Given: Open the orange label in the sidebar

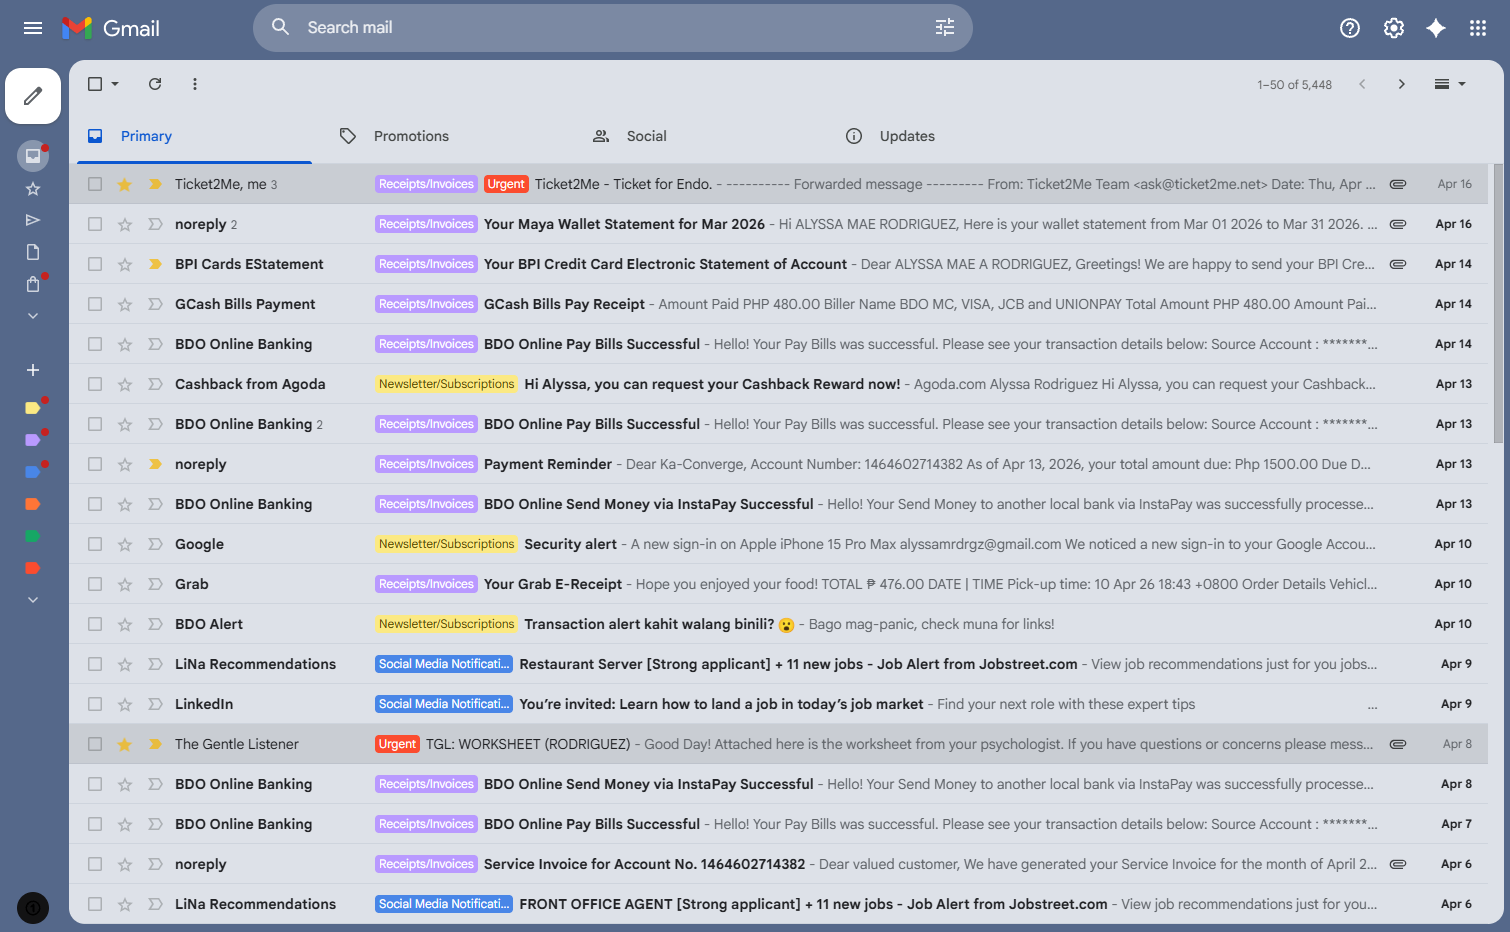Looking at the screenshot, I should tap(32, 504).
